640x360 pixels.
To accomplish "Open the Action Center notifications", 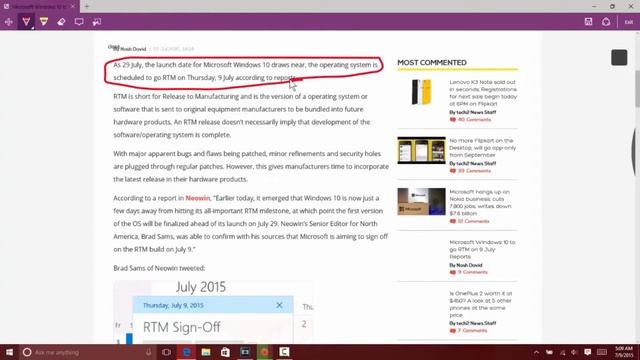I will point(587,352).
